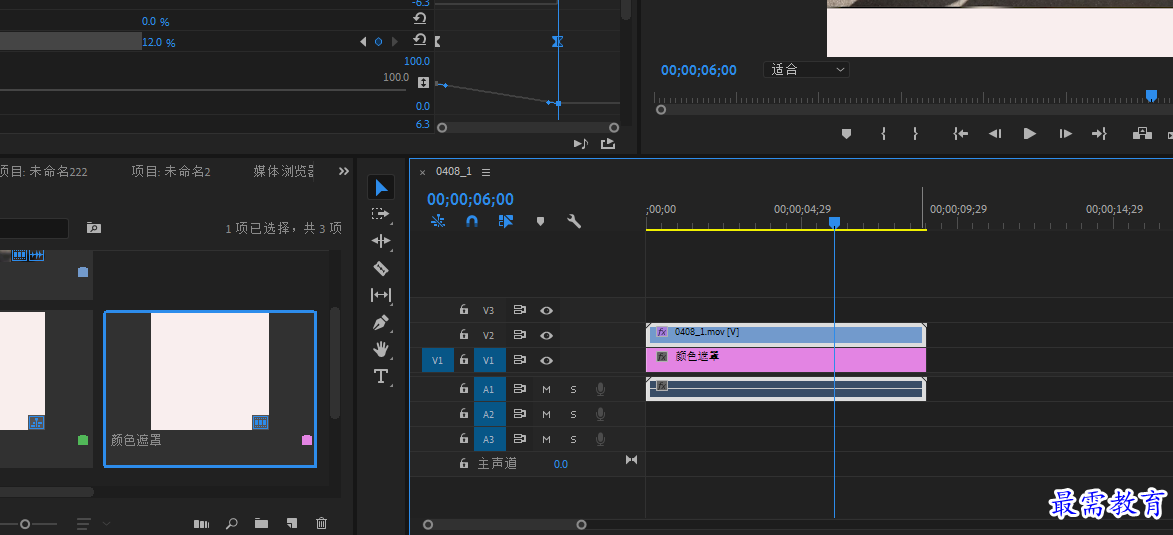Add marker in Program monitor controls

click(846, 134)
